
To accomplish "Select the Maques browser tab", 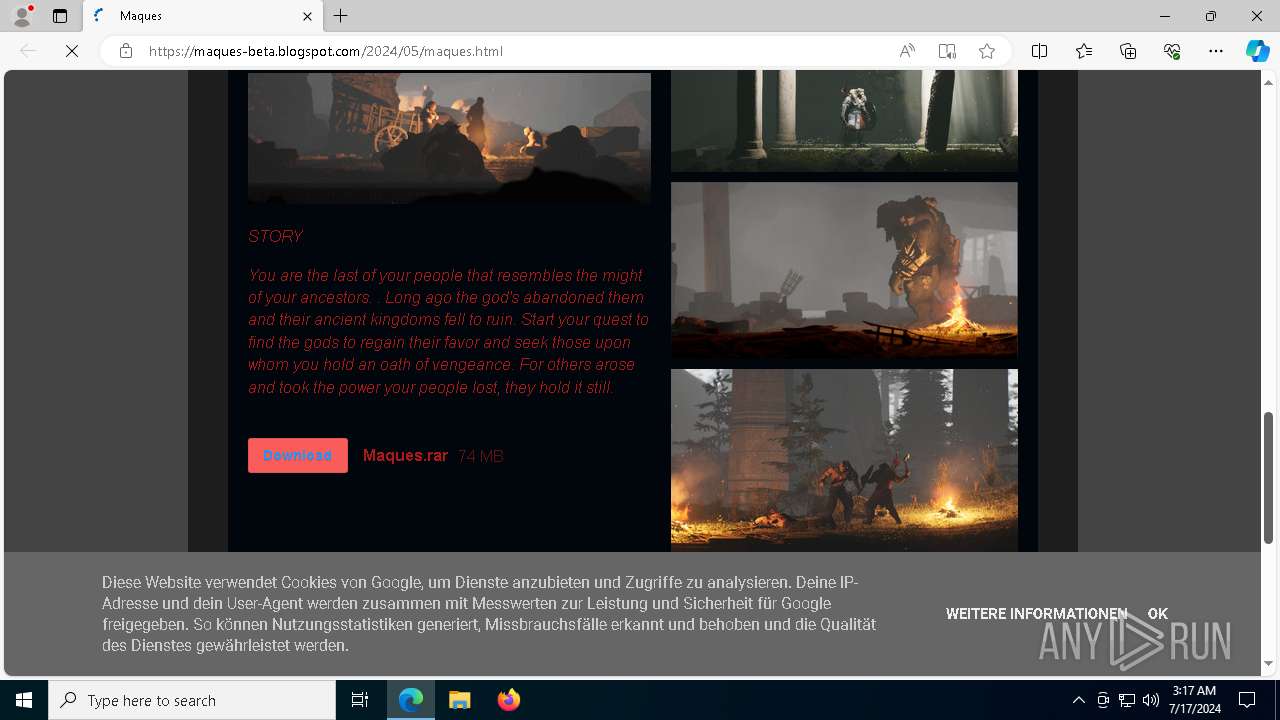I will pos(203,16).
